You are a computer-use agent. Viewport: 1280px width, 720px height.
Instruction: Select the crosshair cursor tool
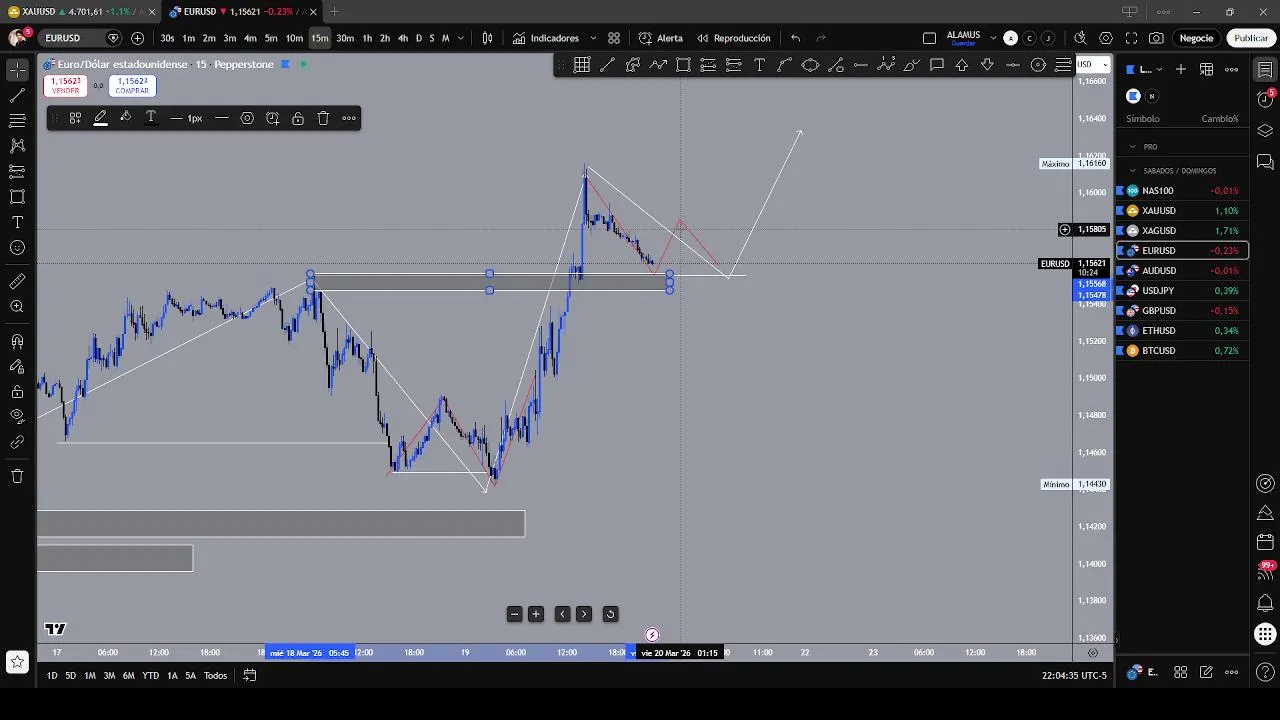pos(17,70)
